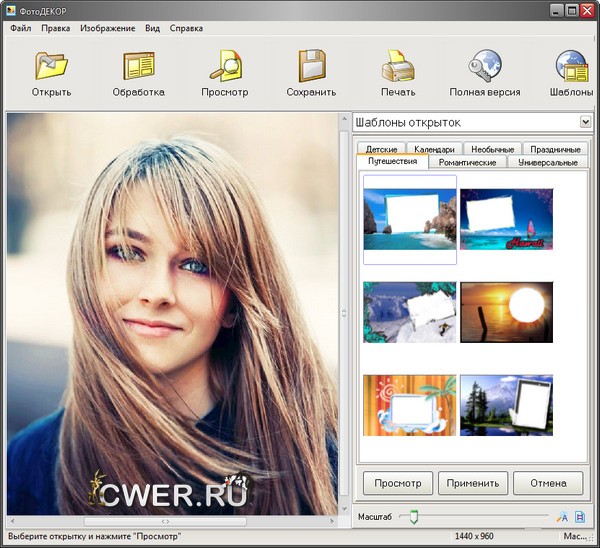Open the Шаблоны toolbar icon
600x548 pixels.
574,66
